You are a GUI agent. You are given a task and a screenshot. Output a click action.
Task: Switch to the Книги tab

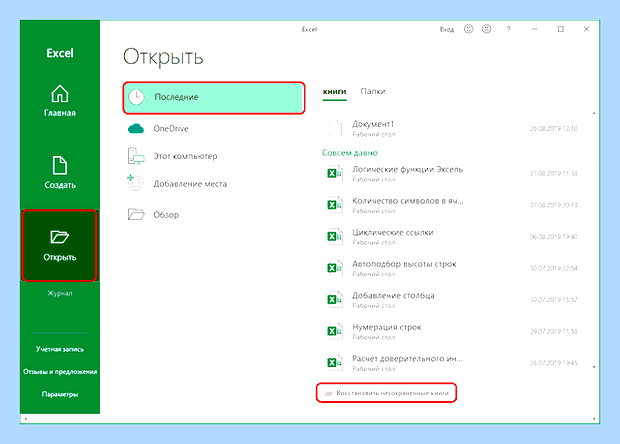pyautogui.click(x=335, y=92)
